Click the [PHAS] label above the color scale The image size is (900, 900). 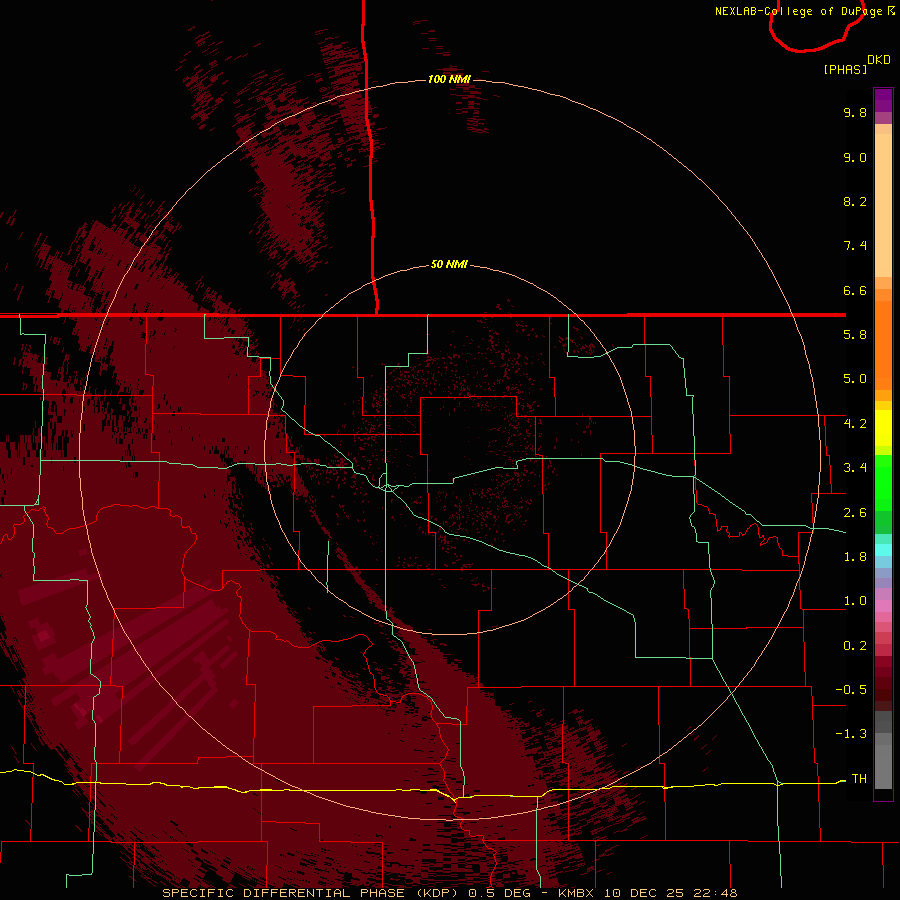[x=845, y=69]
